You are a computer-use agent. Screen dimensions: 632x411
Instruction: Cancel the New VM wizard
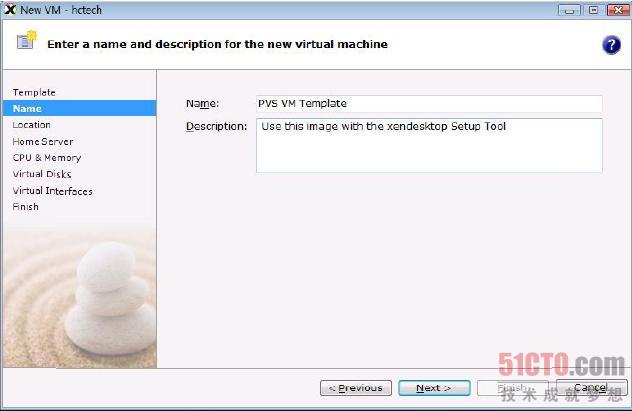coord(591,388)
